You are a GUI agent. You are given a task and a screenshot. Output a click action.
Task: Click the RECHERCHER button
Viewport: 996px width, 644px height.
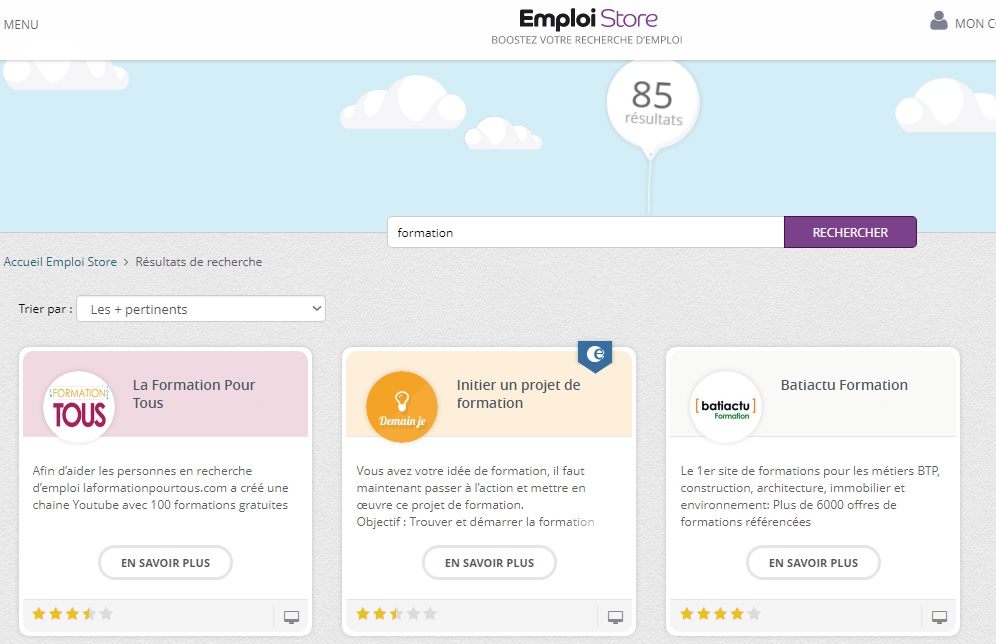tap(850, 232)
